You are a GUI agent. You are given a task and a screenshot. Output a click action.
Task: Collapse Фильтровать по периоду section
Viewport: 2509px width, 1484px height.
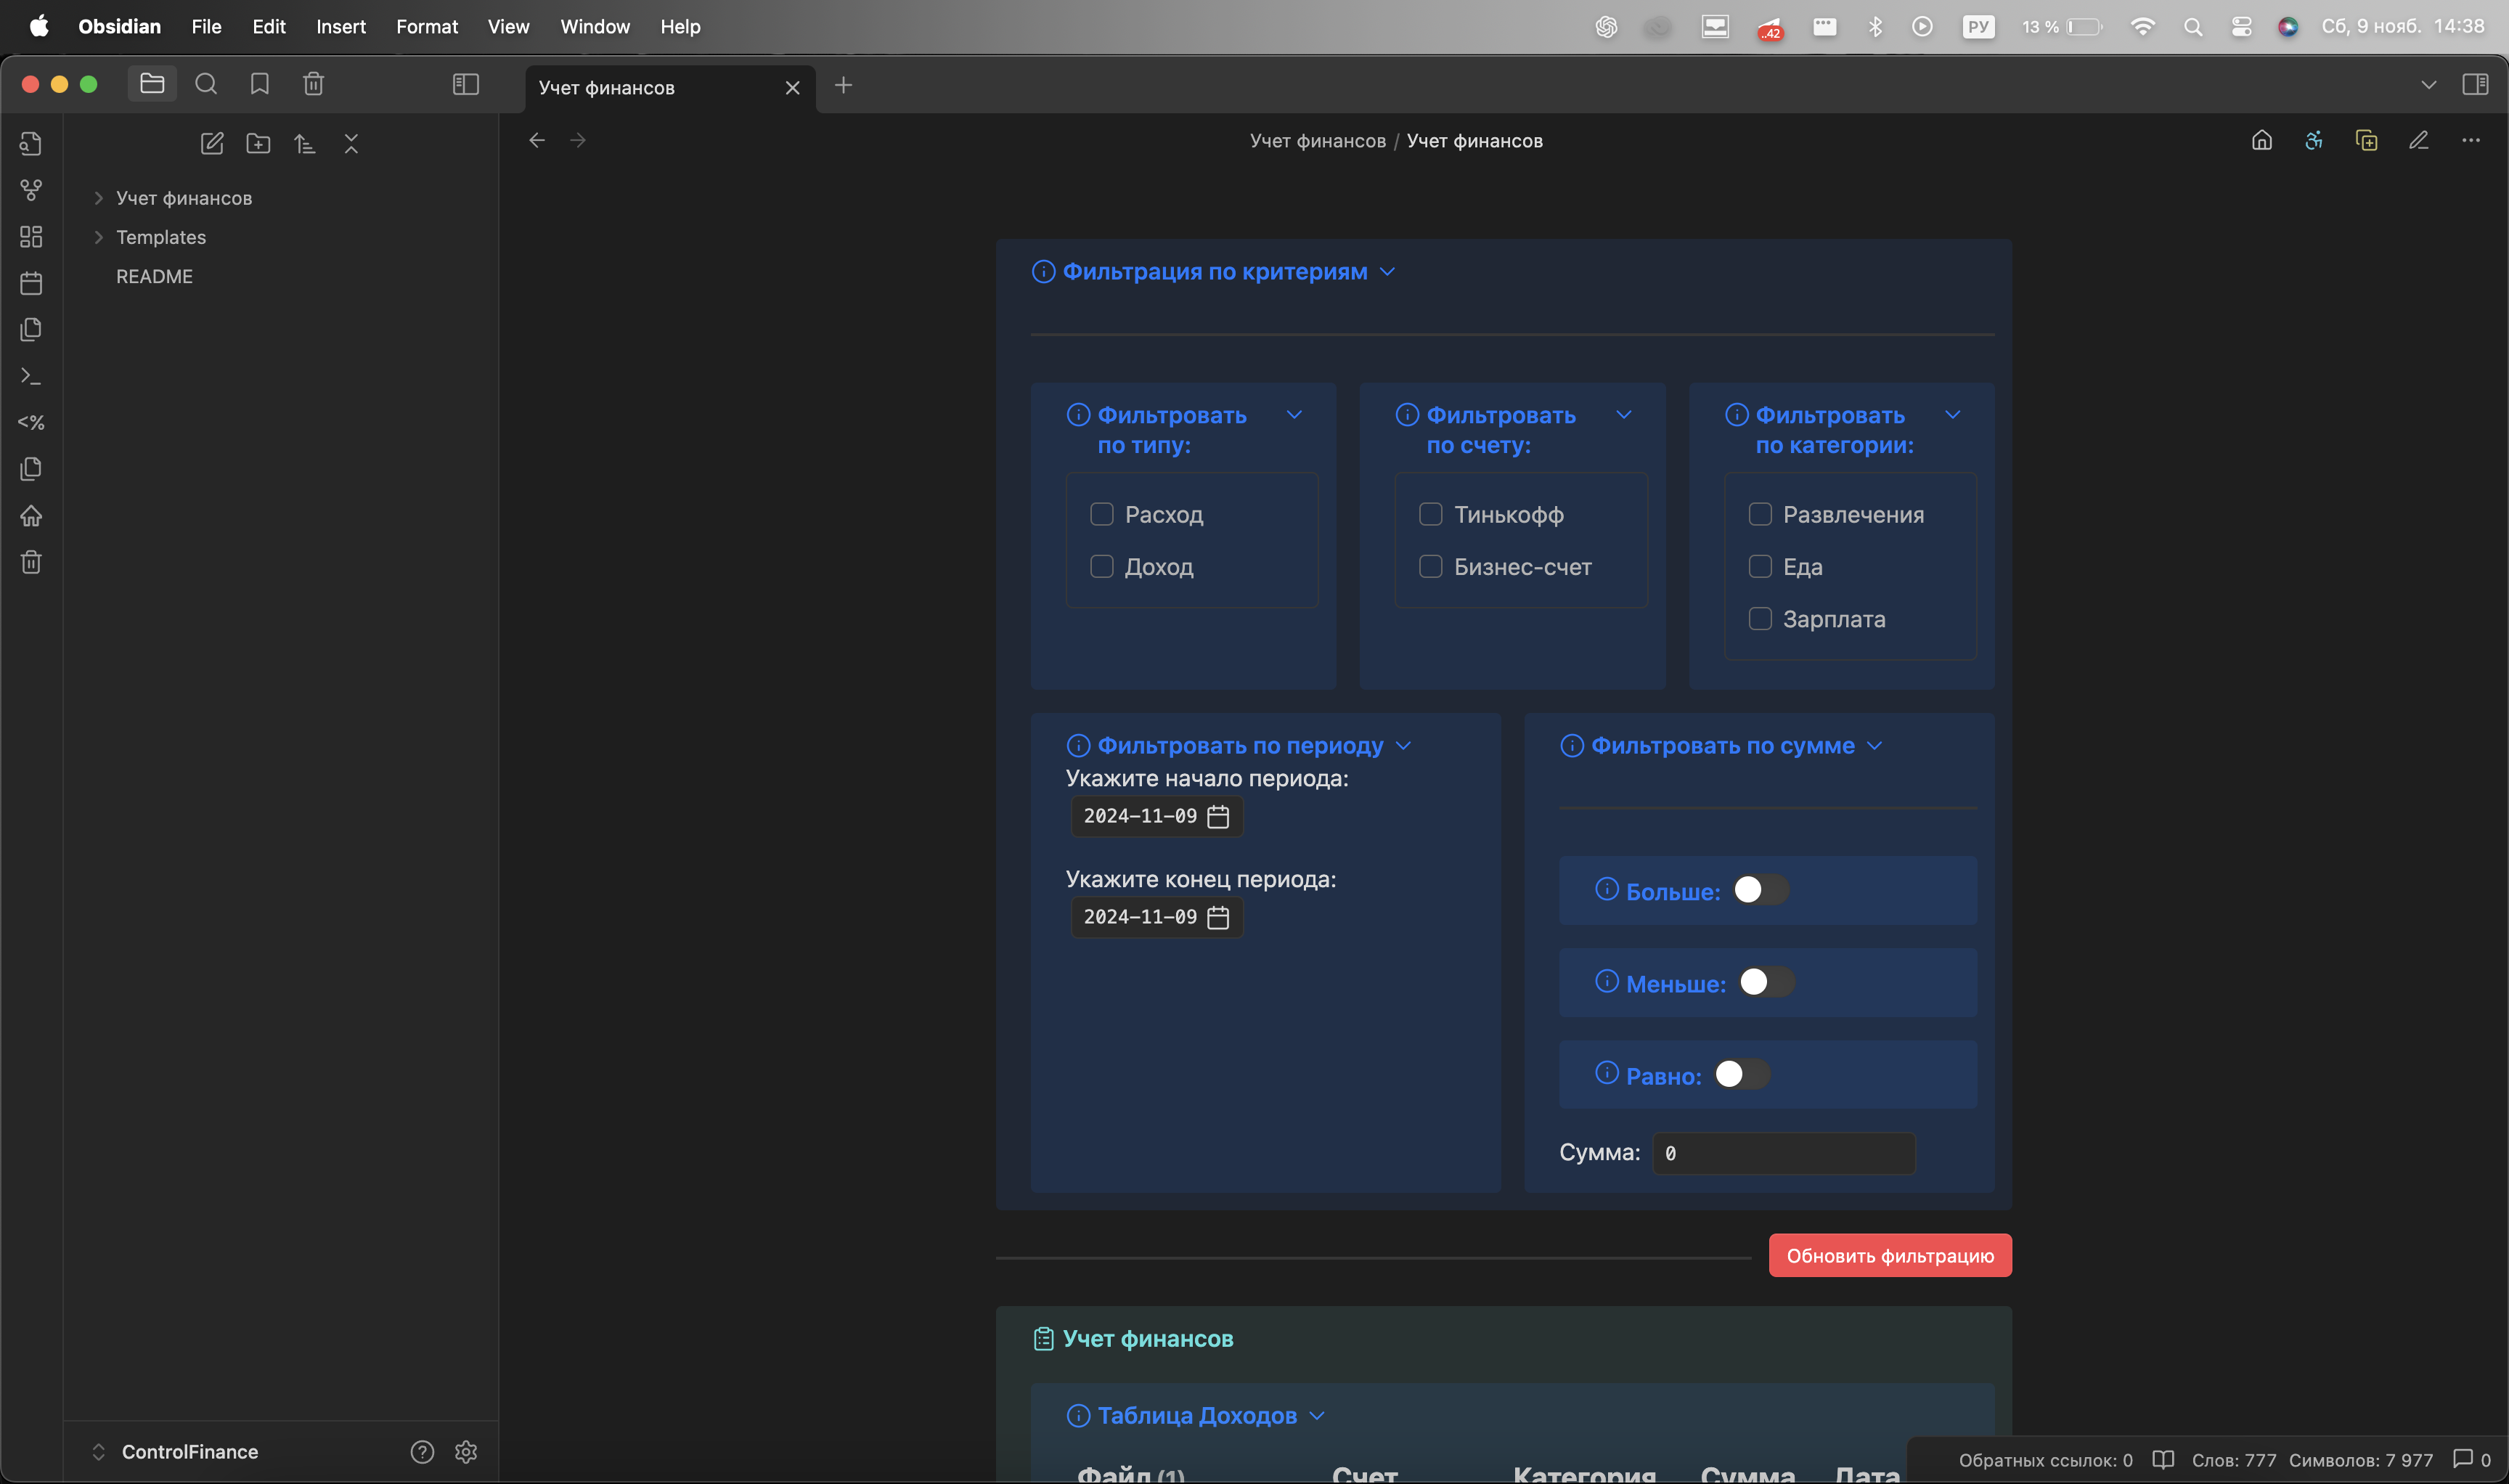(1403, 746)
